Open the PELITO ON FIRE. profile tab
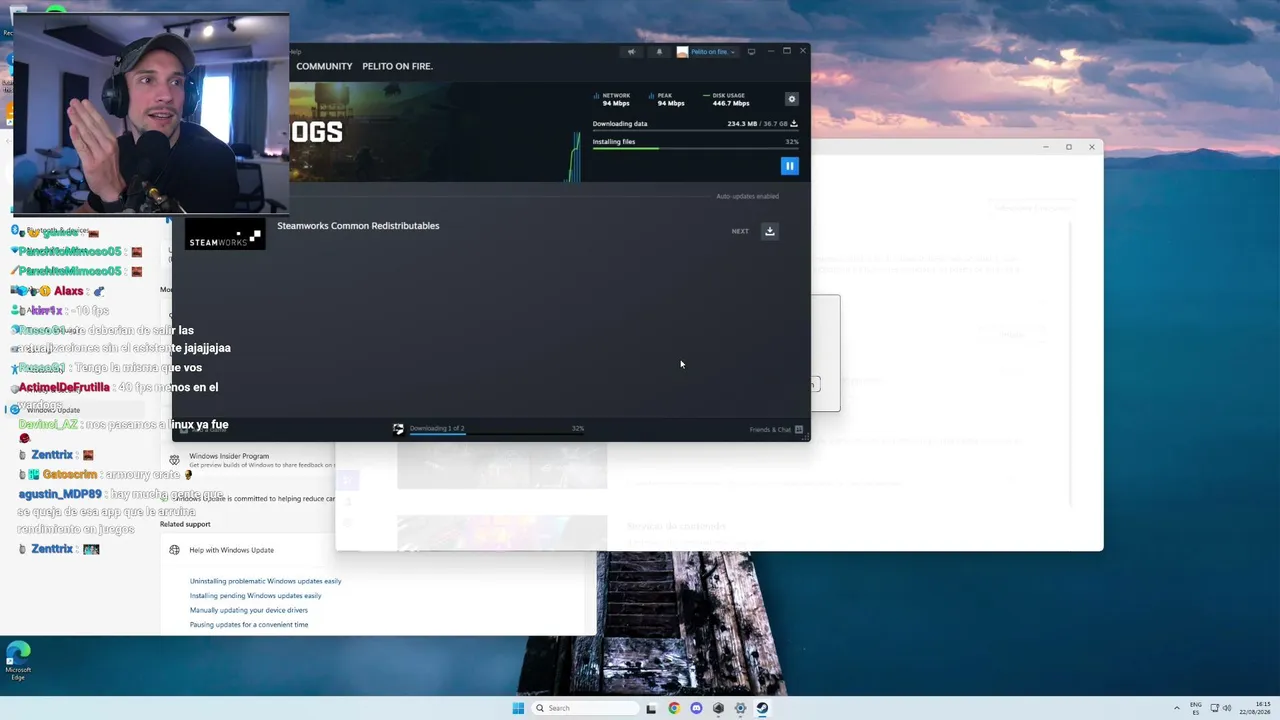This screenshot has width=1280, height=720. pos(397,66)
